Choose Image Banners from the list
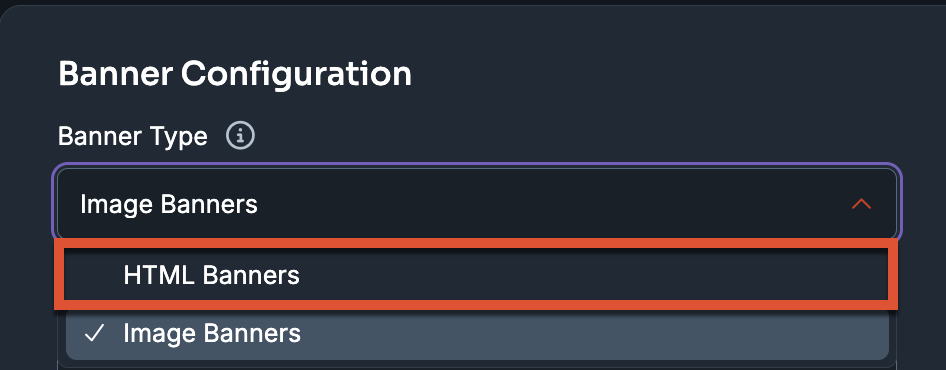 point(477,333)
